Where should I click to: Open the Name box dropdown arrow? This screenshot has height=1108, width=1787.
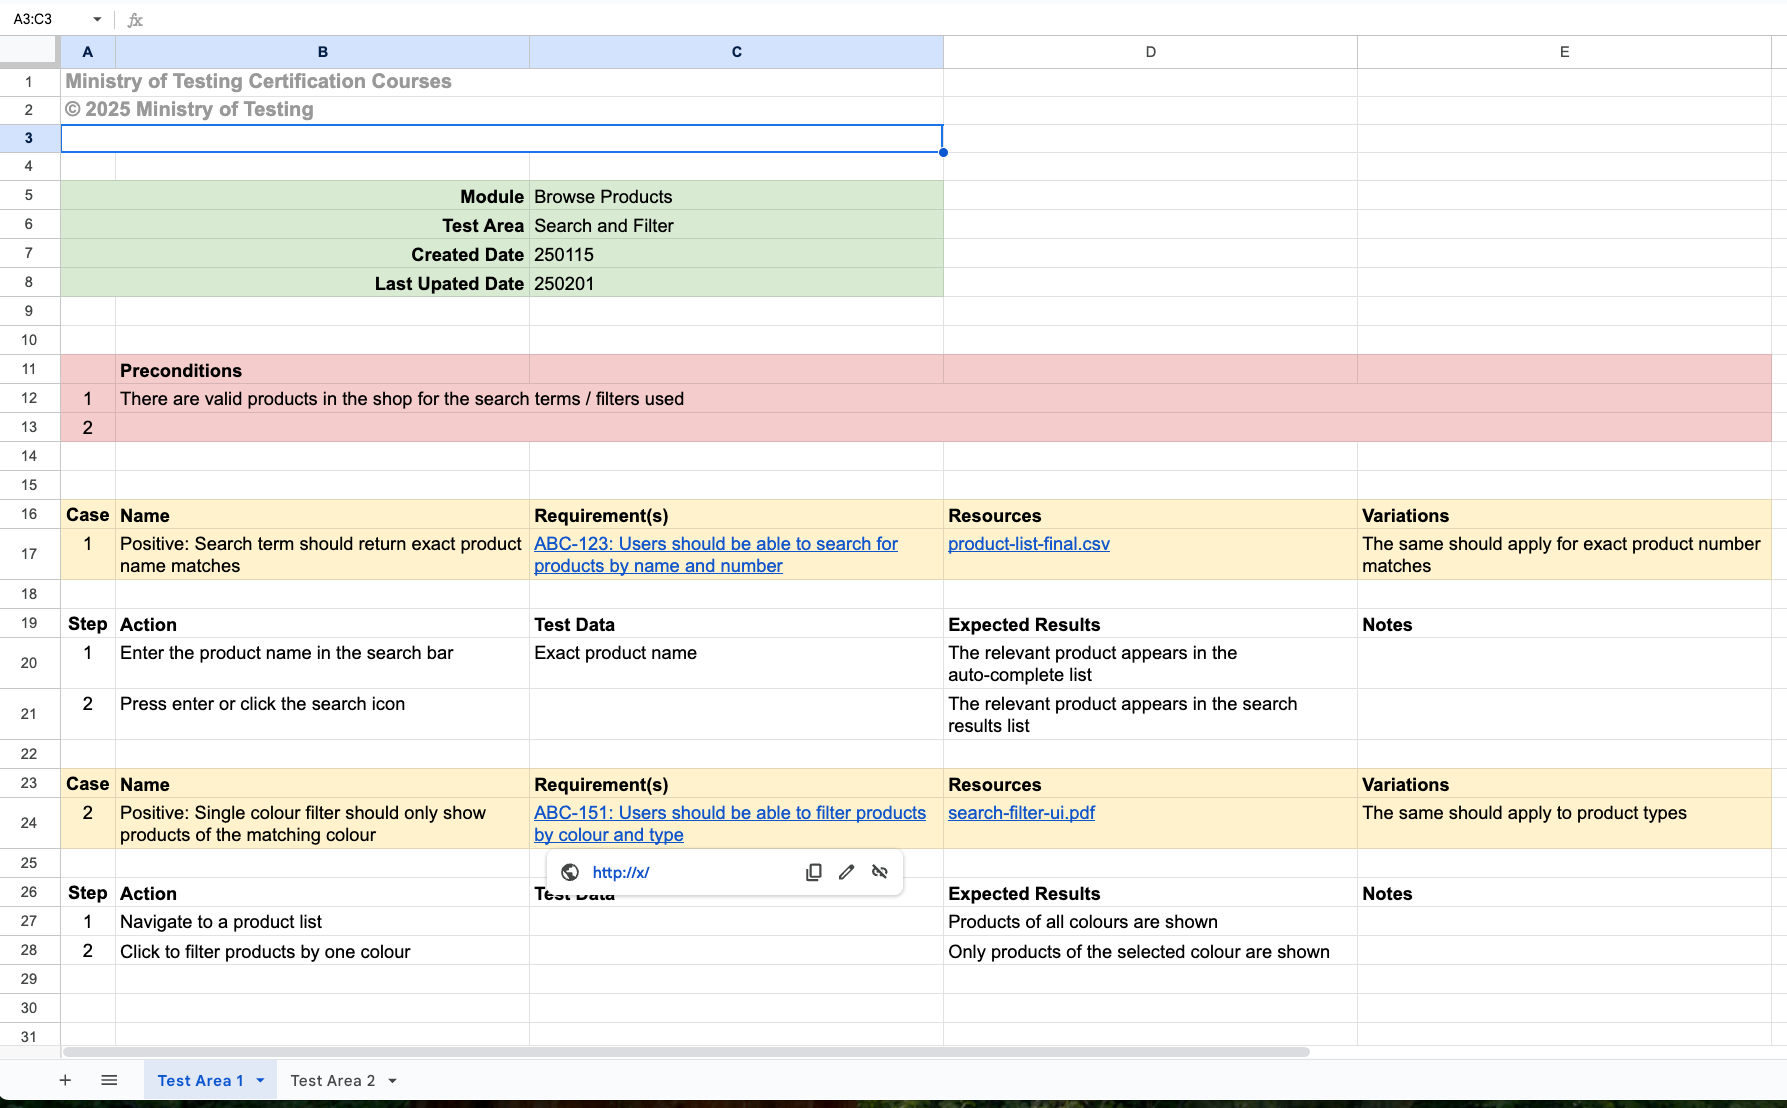(97, 19)
